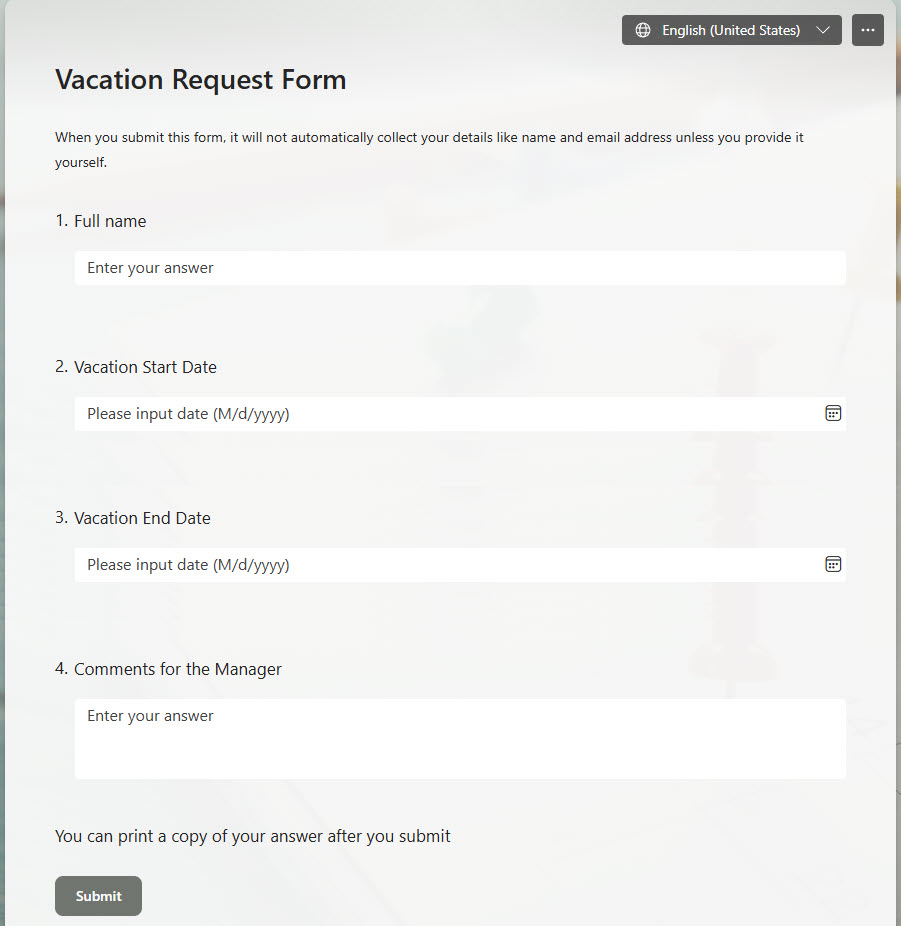Click the globe icon next to the language selector
Image resolution: width=901 pixels, height=926 pixels.
641,30
